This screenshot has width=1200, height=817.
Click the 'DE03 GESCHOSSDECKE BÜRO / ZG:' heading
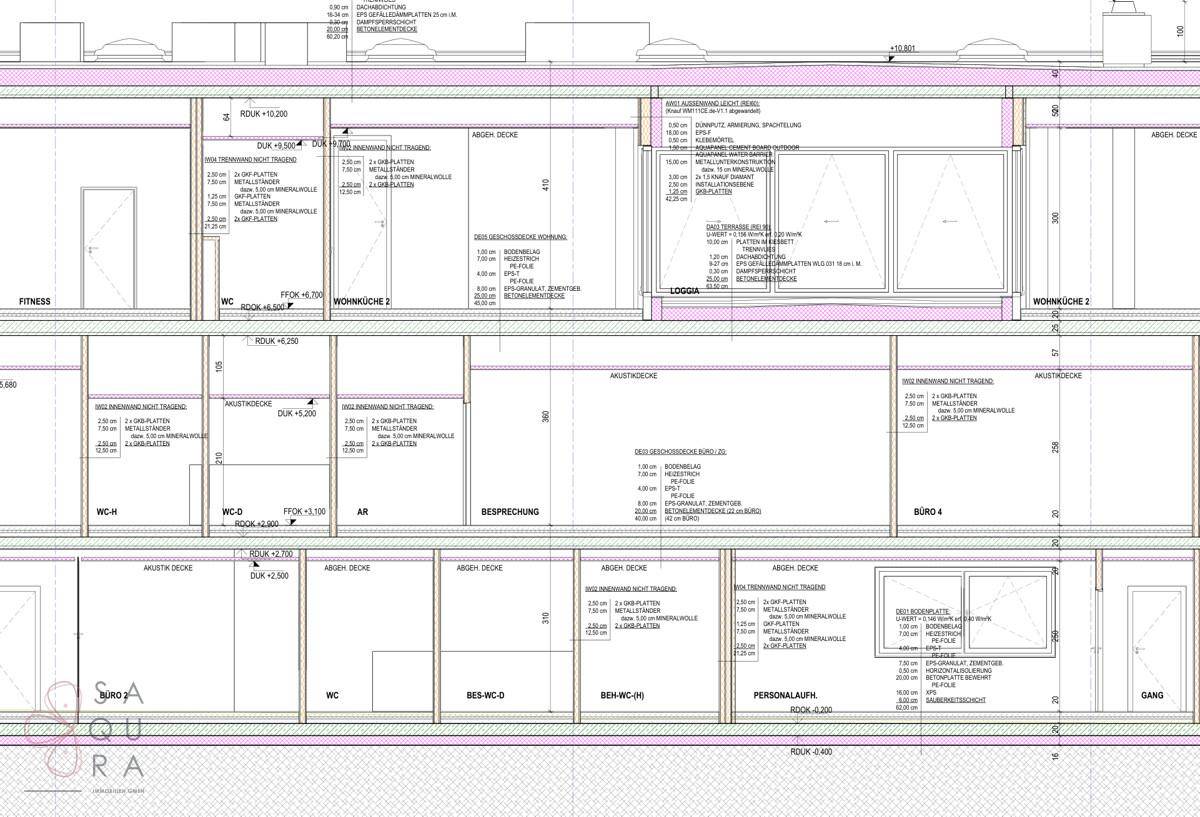680,452
